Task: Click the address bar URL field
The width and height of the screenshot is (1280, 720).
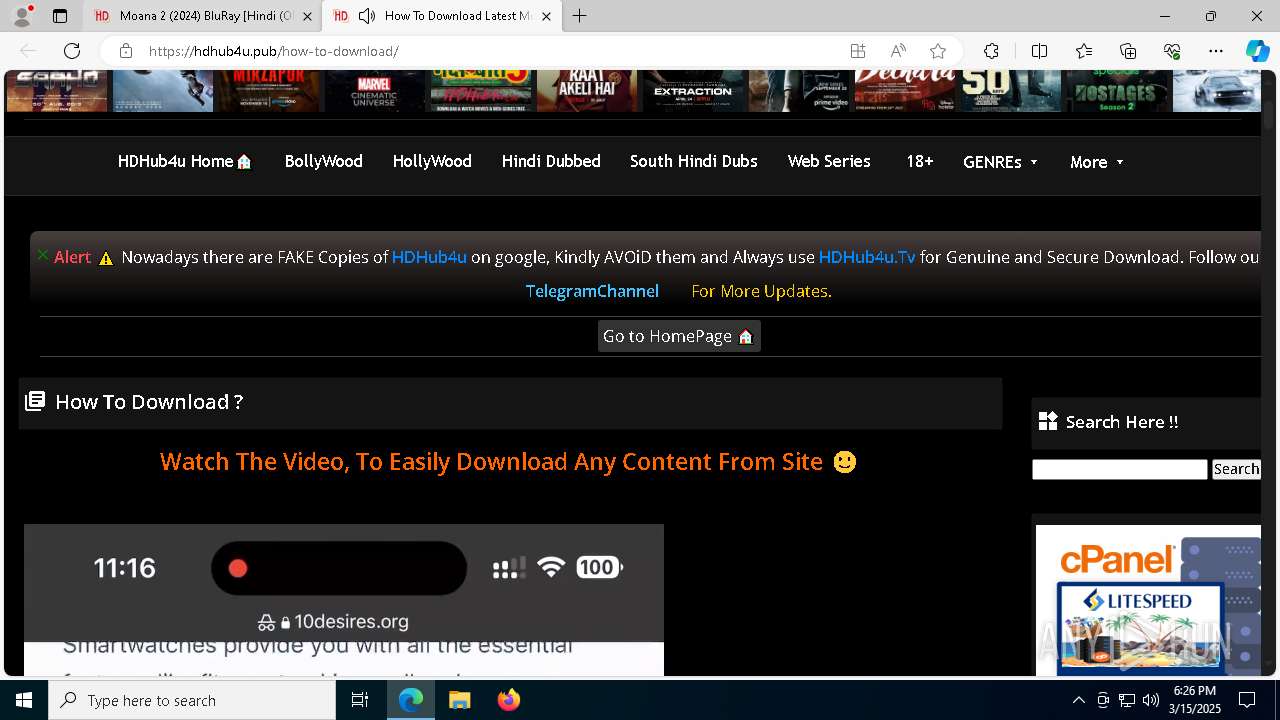Action: click(490, 51)
